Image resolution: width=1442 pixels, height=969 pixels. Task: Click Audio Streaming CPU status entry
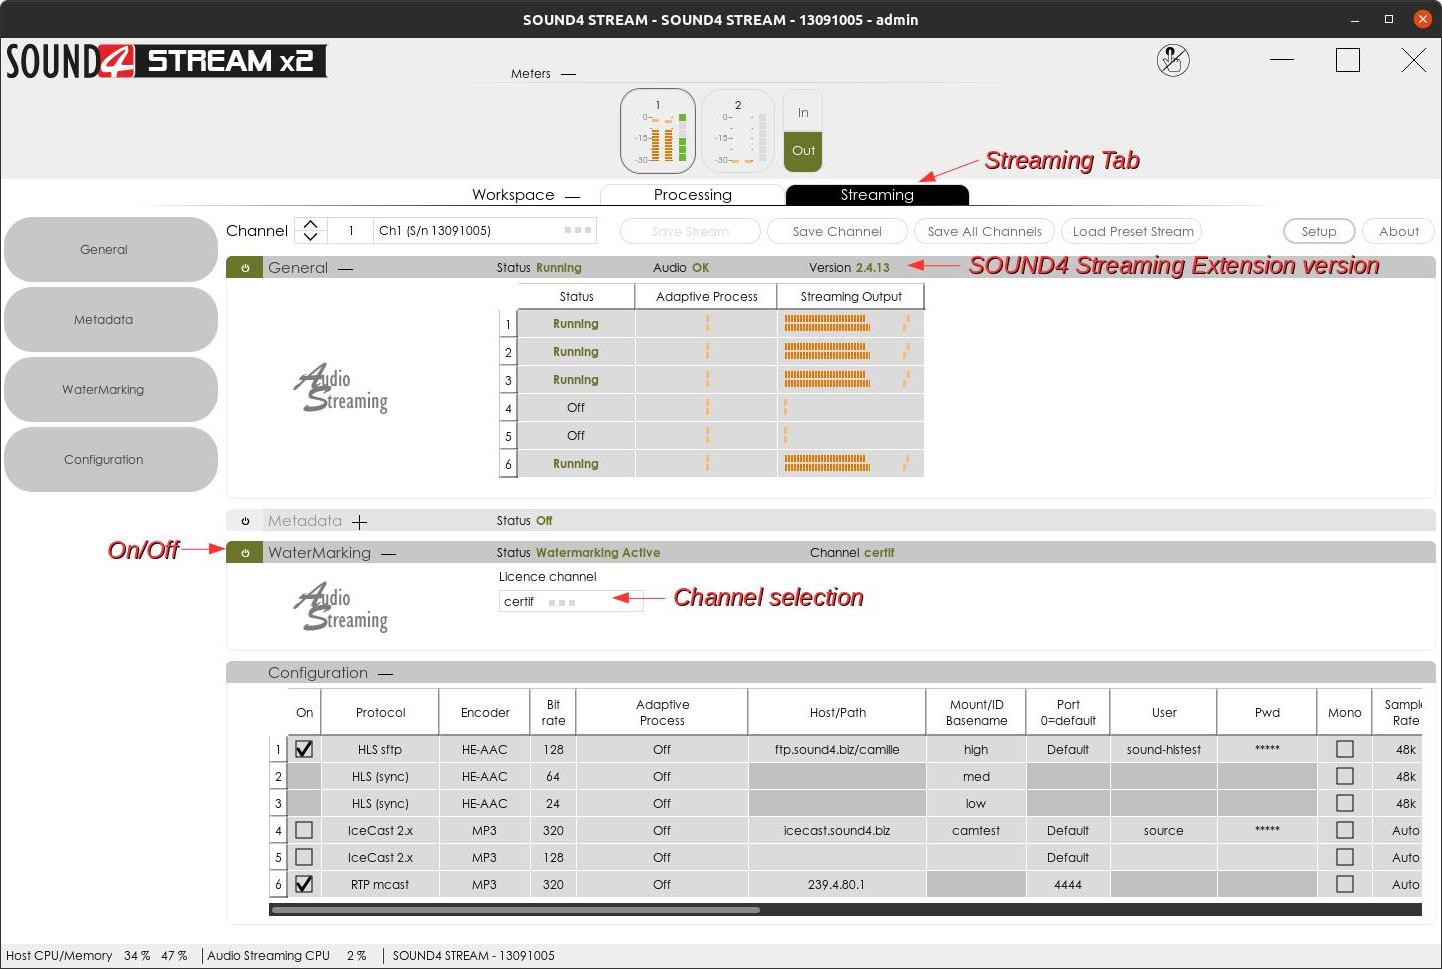(287, 956)
